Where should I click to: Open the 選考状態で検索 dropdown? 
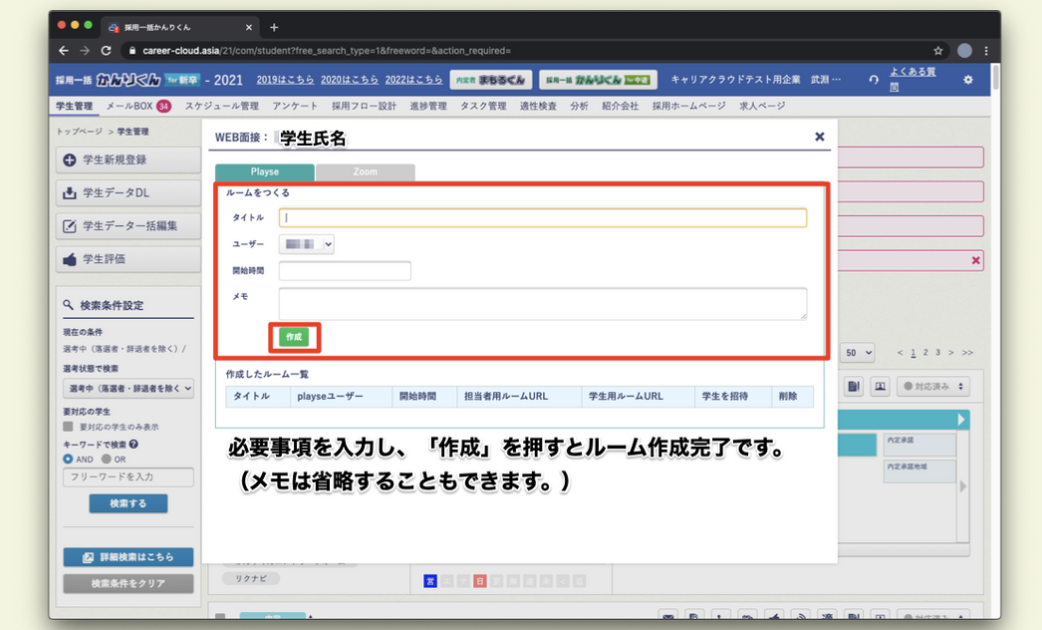[x=128, y=388]
